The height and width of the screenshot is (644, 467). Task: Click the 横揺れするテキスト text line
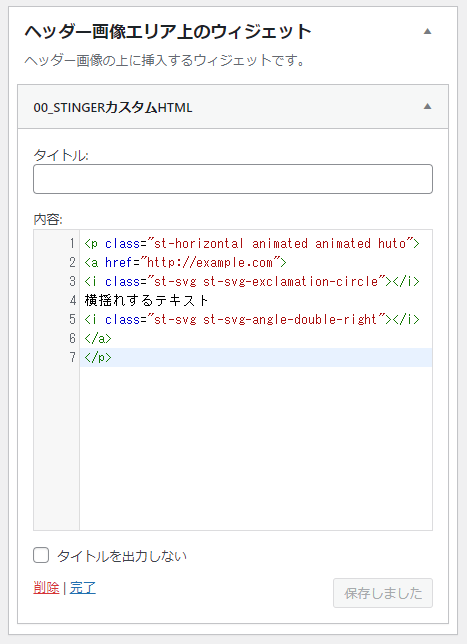point(146,300)
